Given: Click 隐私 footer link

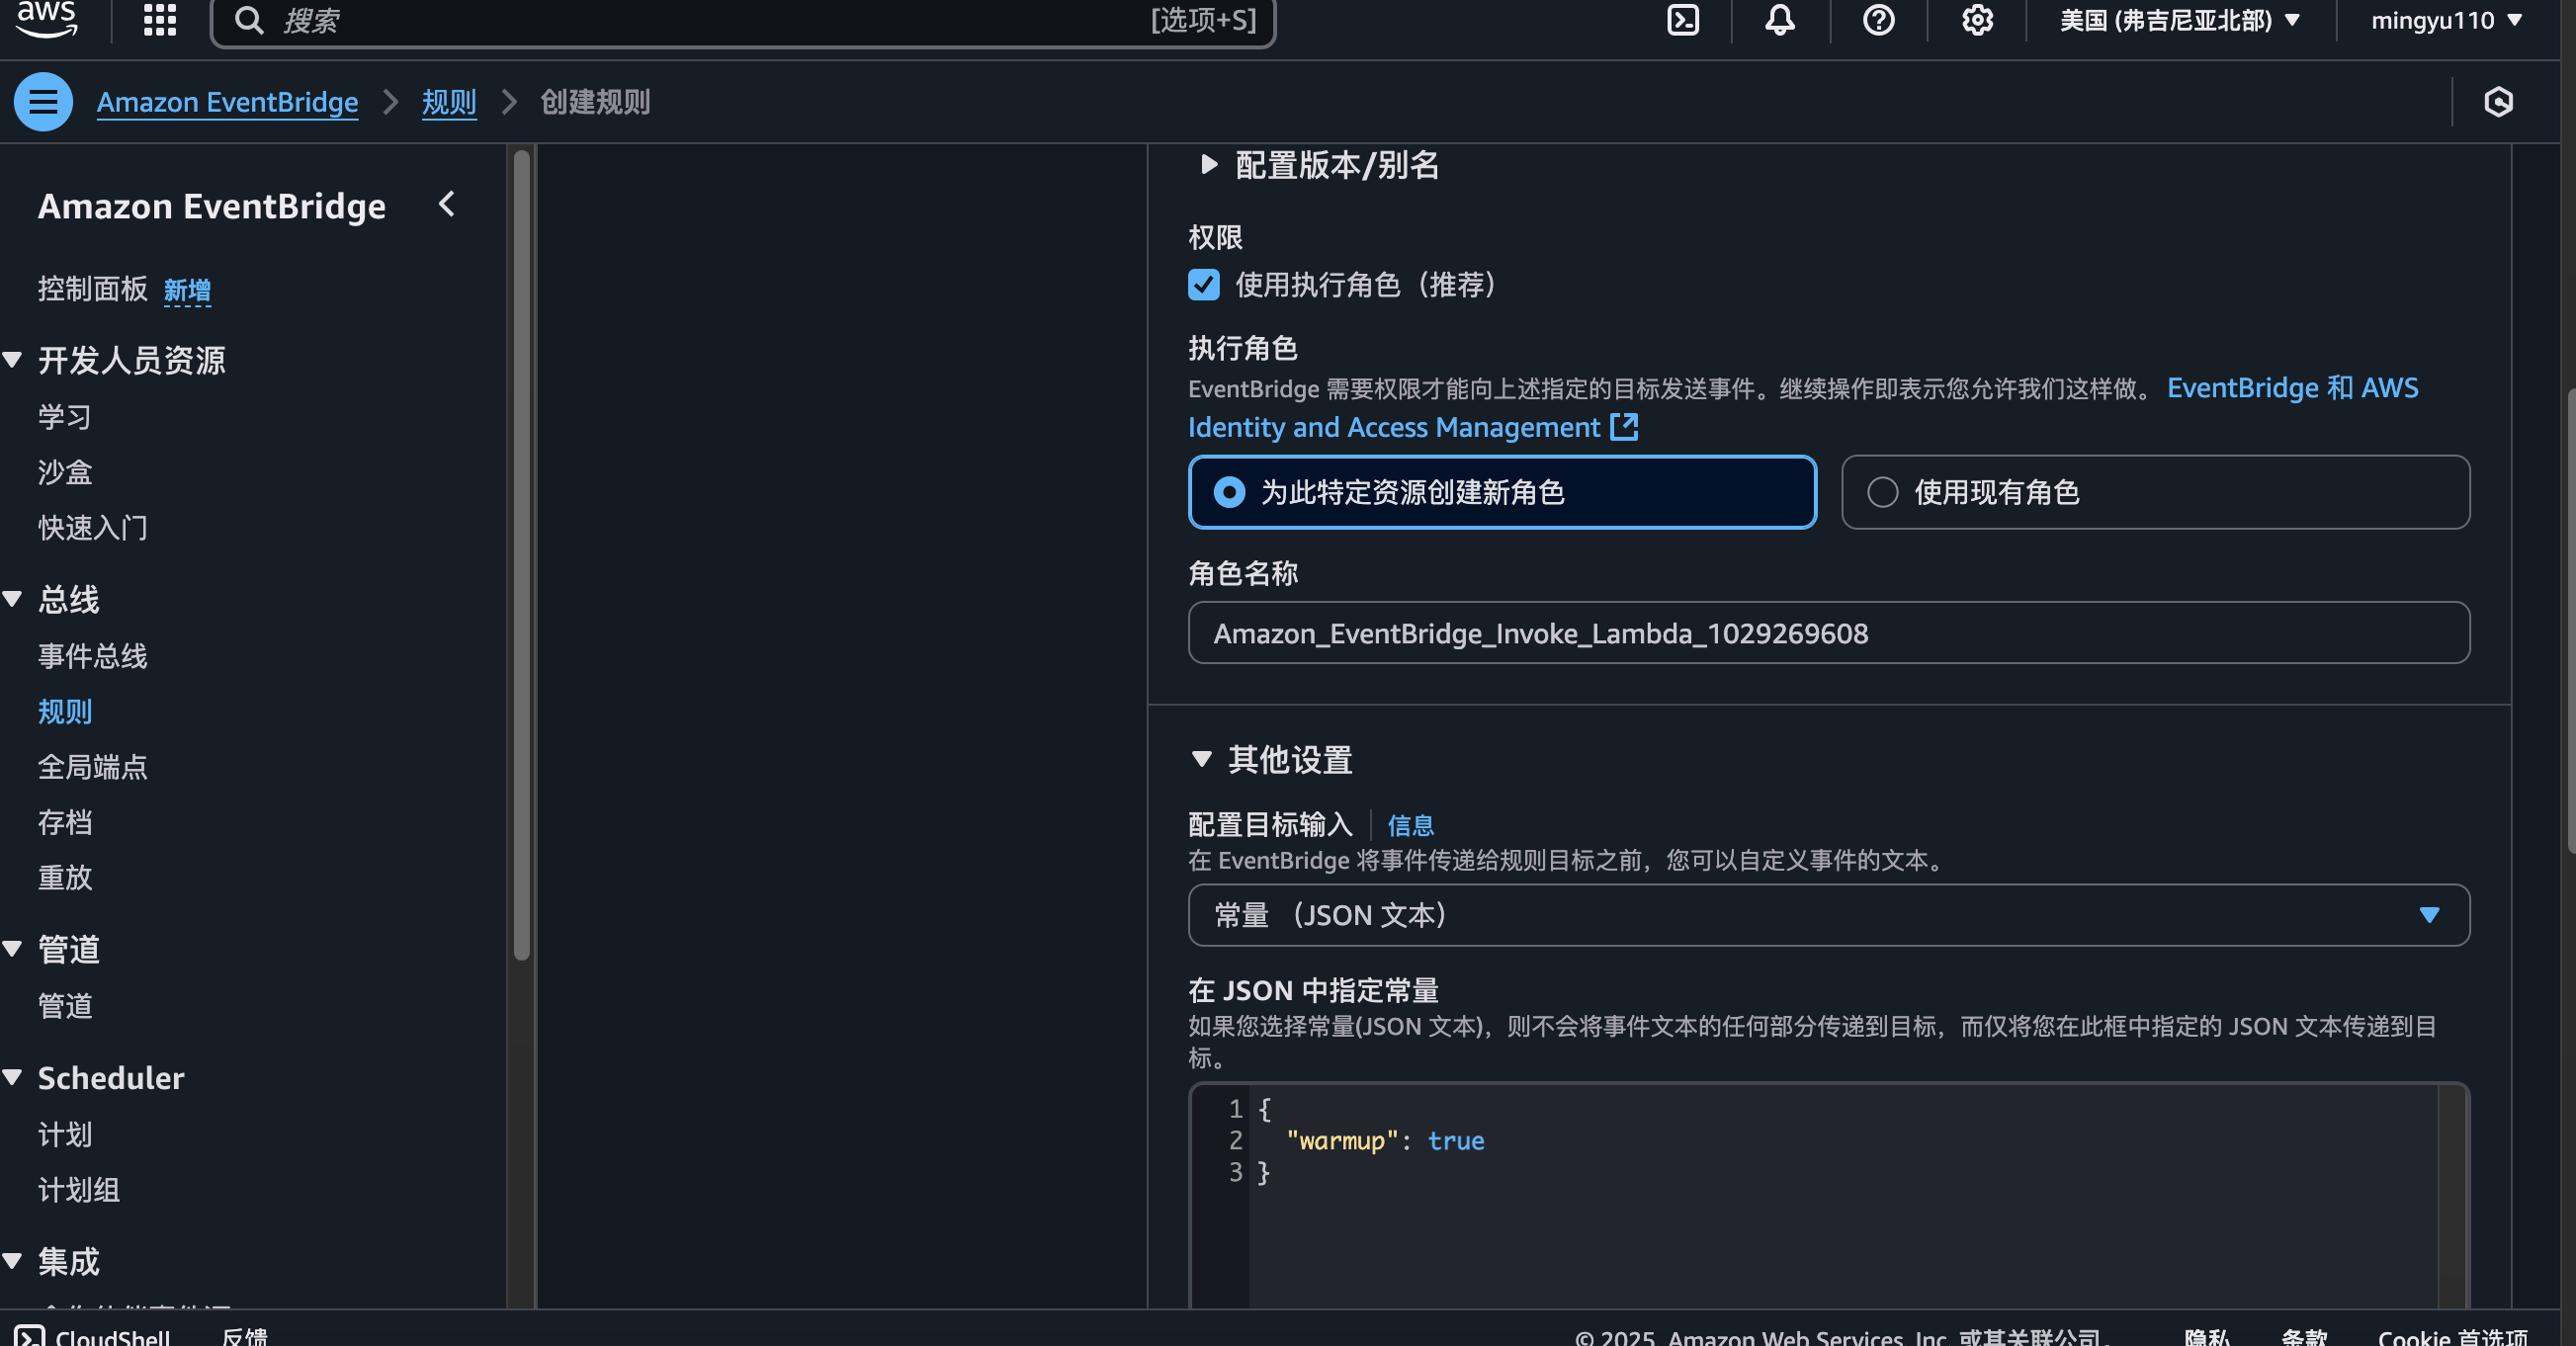Looking at the screenshot, I should coord(2207,1337).
